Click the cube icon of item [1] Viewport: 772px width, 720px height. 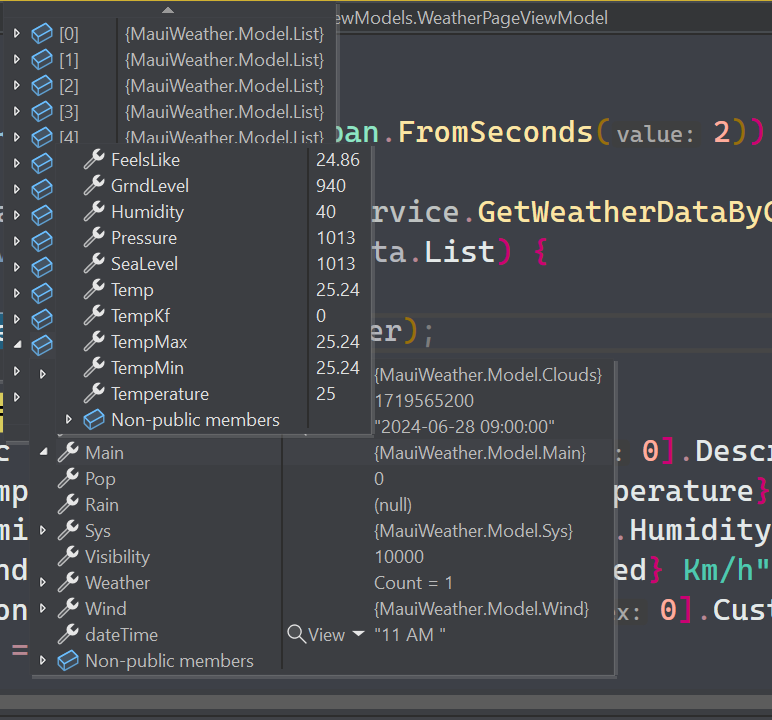pyautogui.click(x=42, y=60)
